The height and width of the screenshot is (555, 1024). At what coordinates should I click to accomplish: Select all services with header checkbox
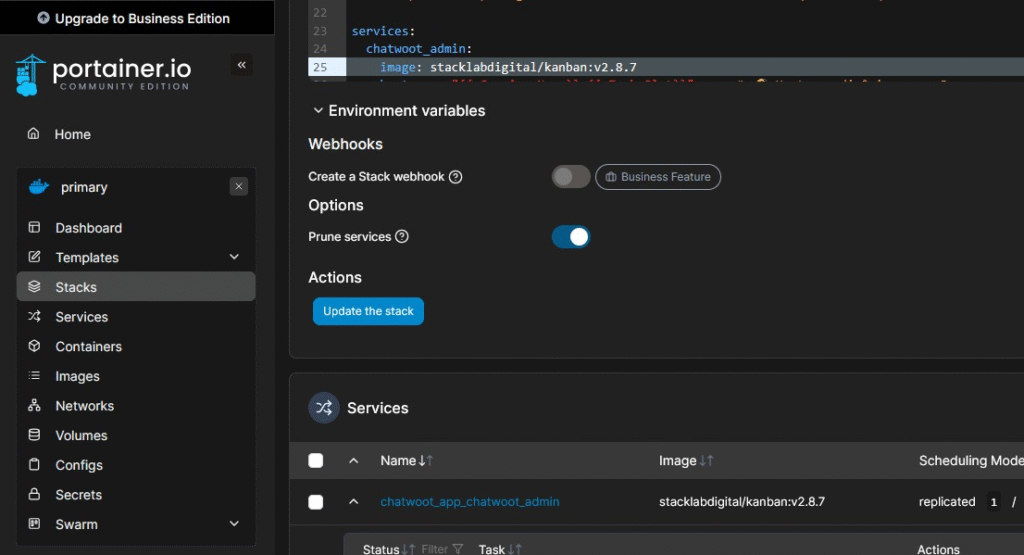316,461
